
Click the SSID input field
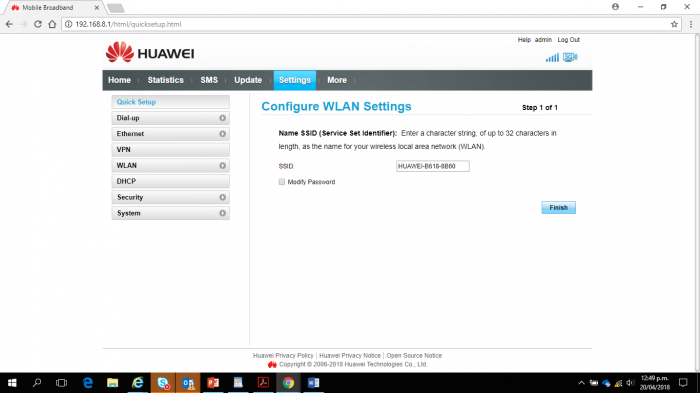point(433,166)
